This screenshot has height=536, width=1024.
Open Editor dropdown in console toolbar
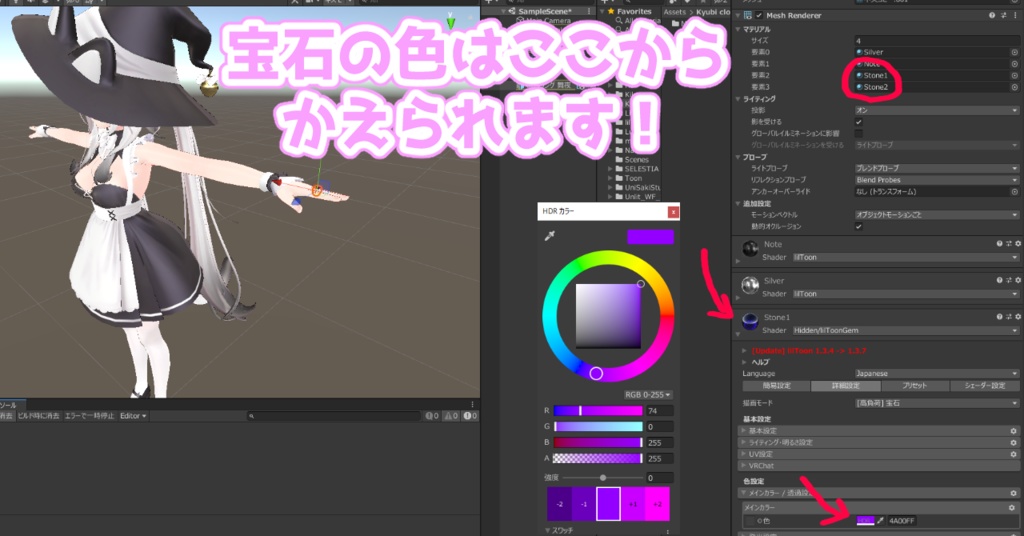pyautogui.click(x=133, y=415)
